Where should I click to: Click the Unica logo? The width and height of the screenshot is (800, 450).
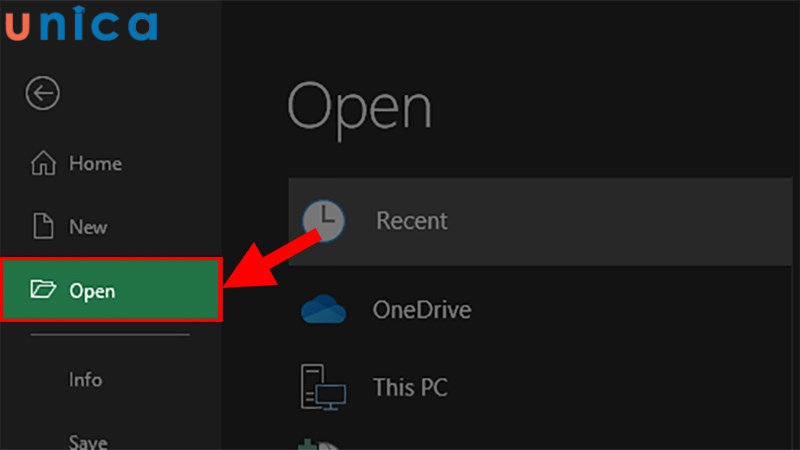click(x=80, y=23)
